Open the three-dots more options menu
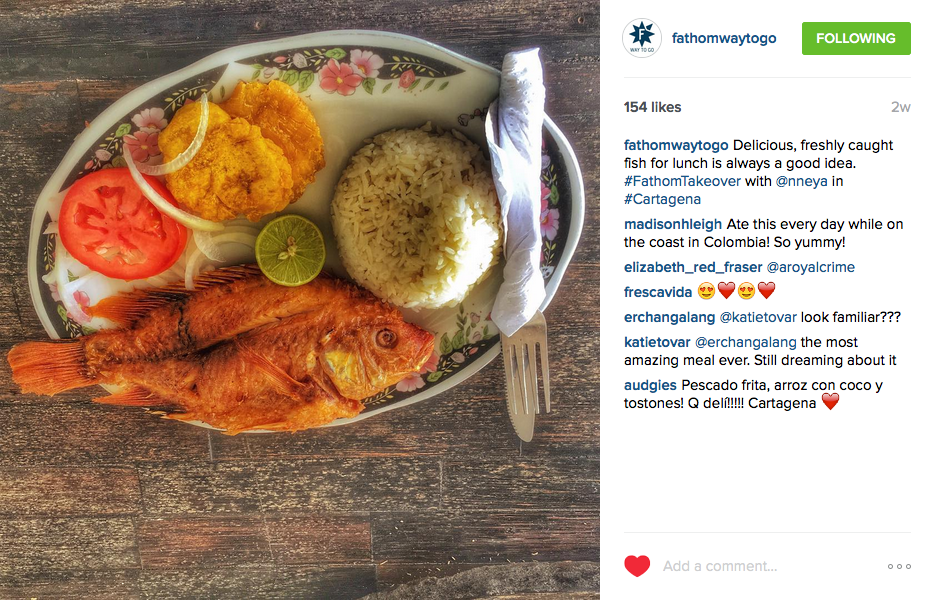 [899, 566]
